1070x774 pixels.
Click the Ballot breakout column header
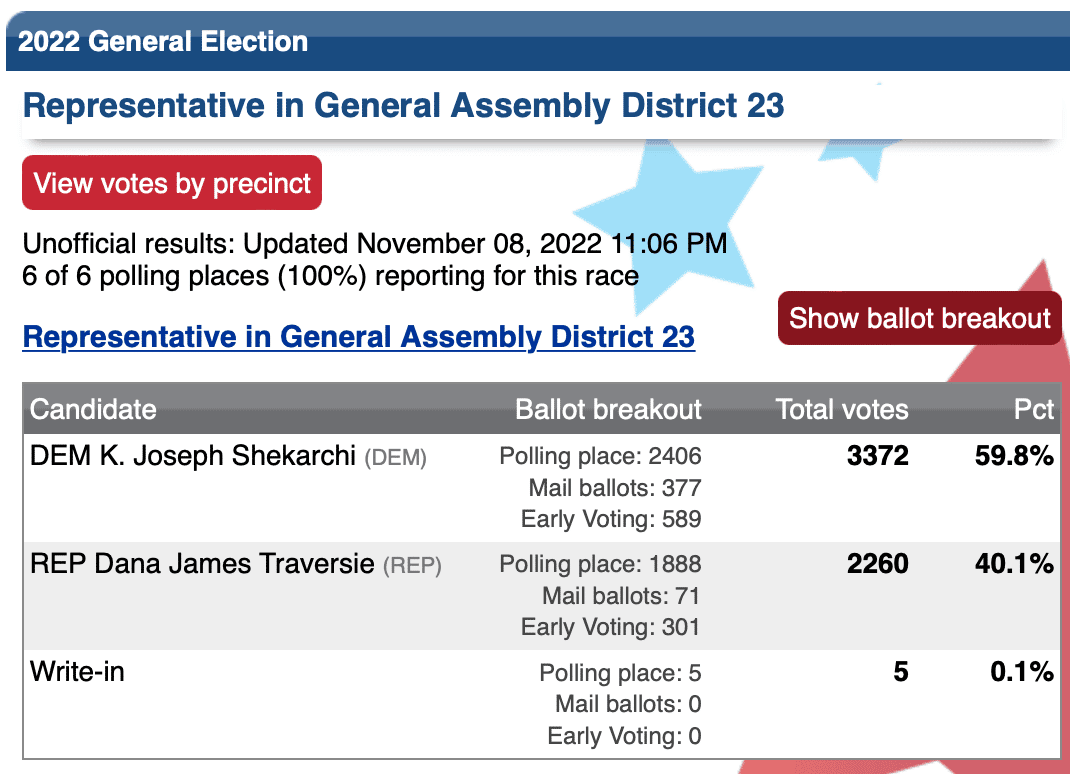[x=608, y=409]
